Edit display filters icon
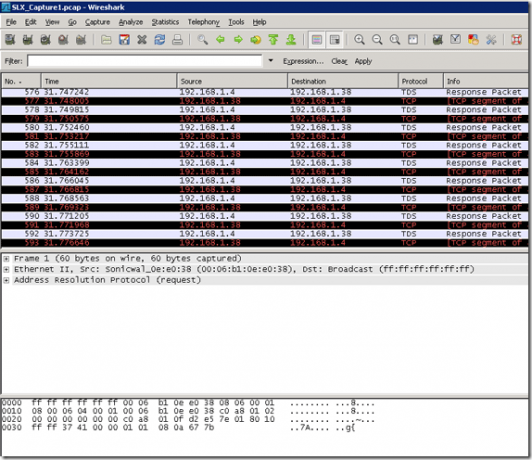This screenshot has height=460, width=532. pos(455,40)
